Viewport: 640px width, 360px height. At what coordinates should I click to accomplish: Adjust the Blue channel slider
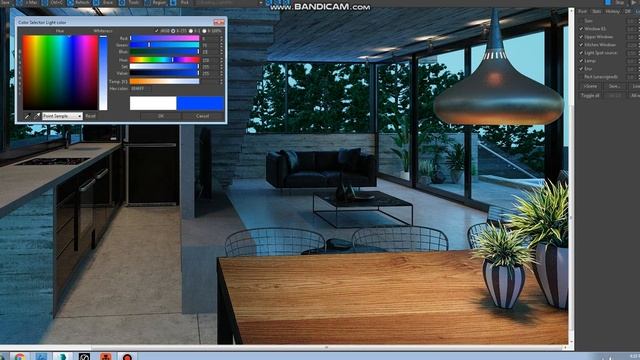pyautogui.click(x=164, y=52)
